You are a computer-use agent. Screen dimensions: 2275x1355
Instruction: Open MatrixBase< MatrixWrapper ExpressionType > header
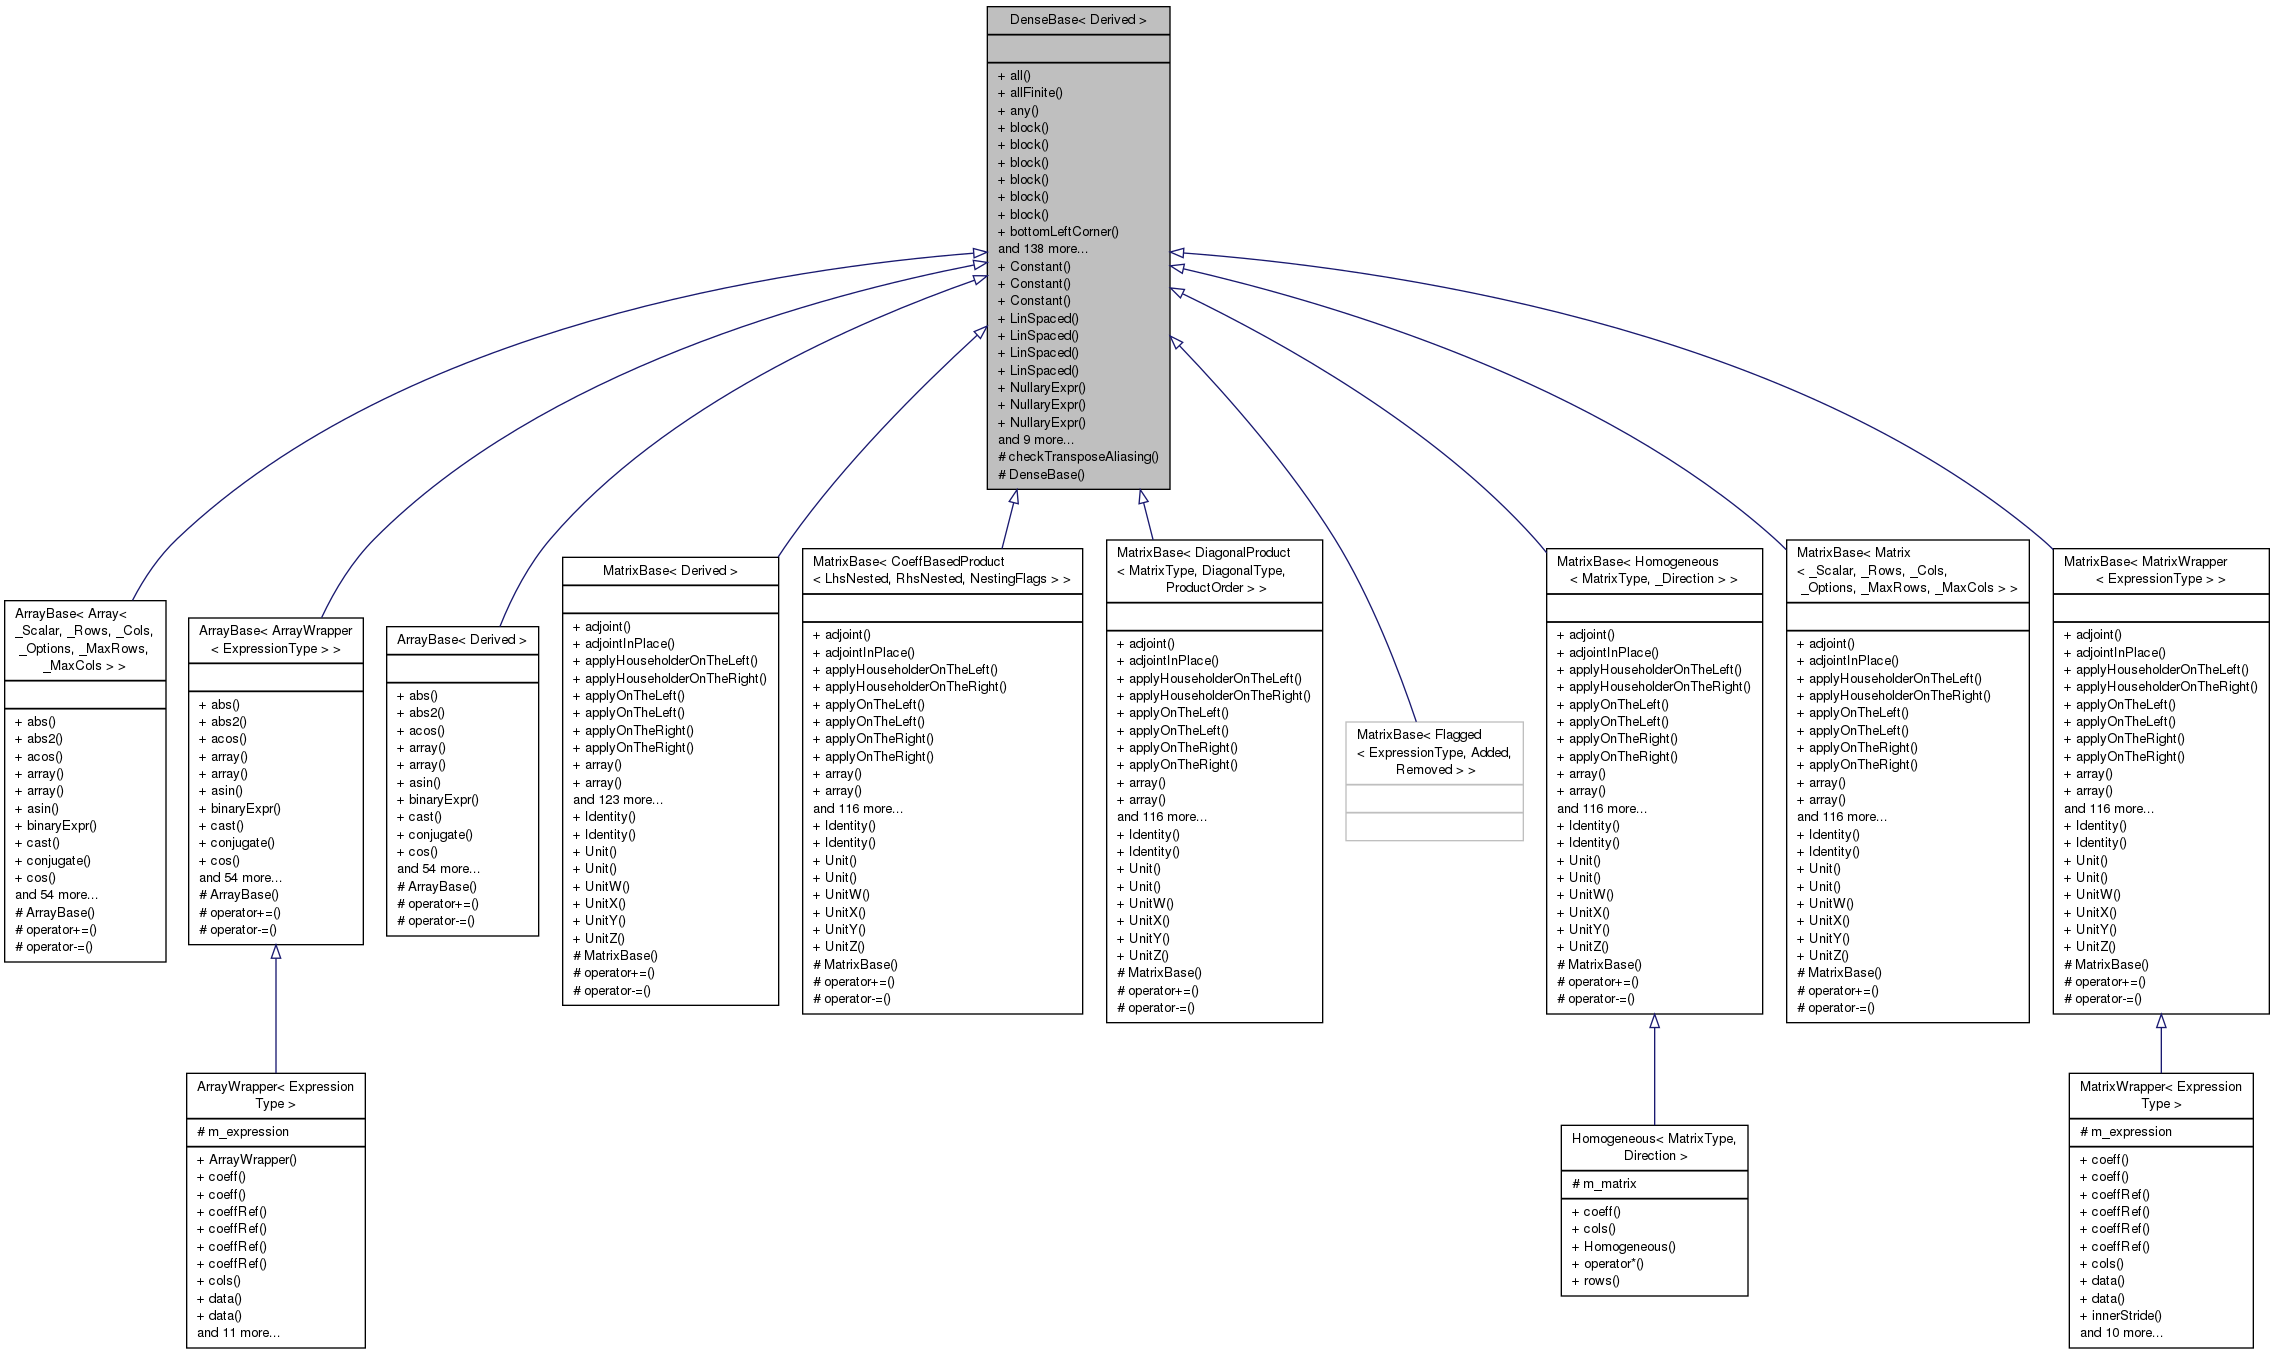tap(2160, 570)
